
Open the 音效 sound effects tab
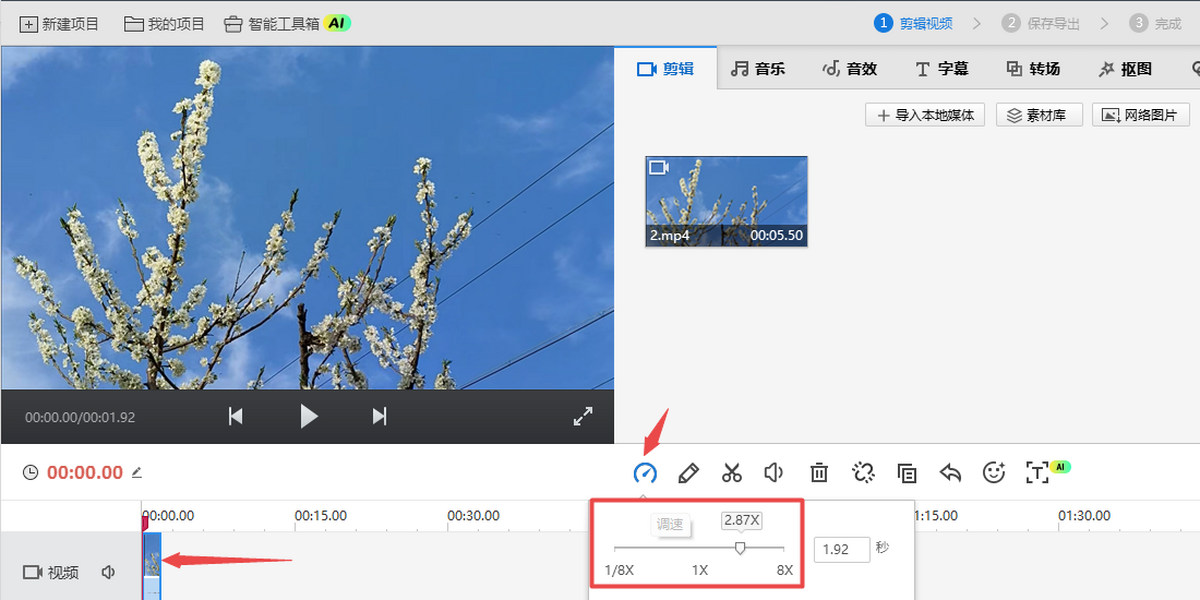[849, 69]
